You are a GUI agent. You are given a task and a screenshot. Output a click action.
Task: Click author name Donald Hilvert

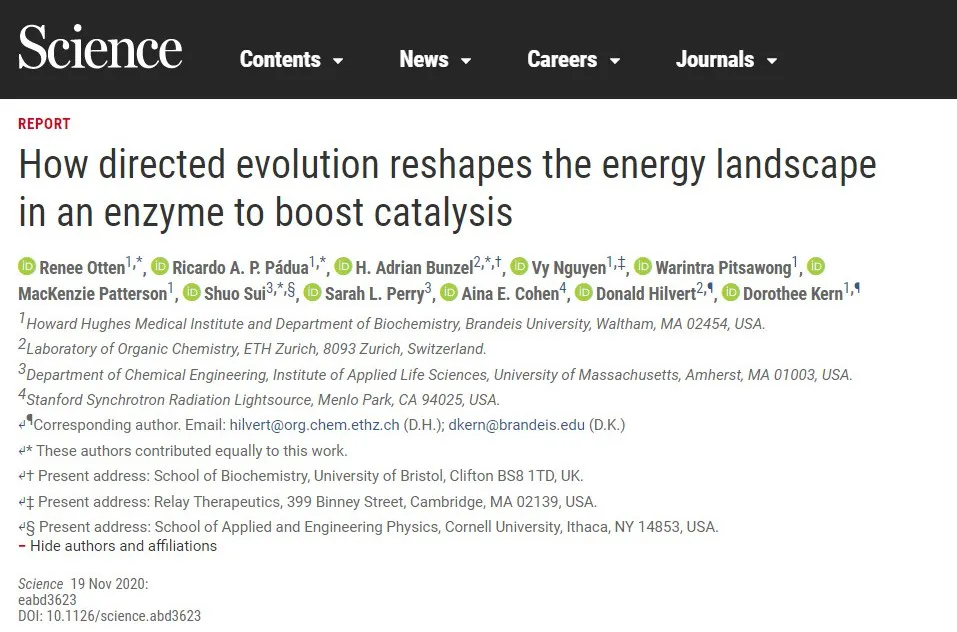click(646, 293)
